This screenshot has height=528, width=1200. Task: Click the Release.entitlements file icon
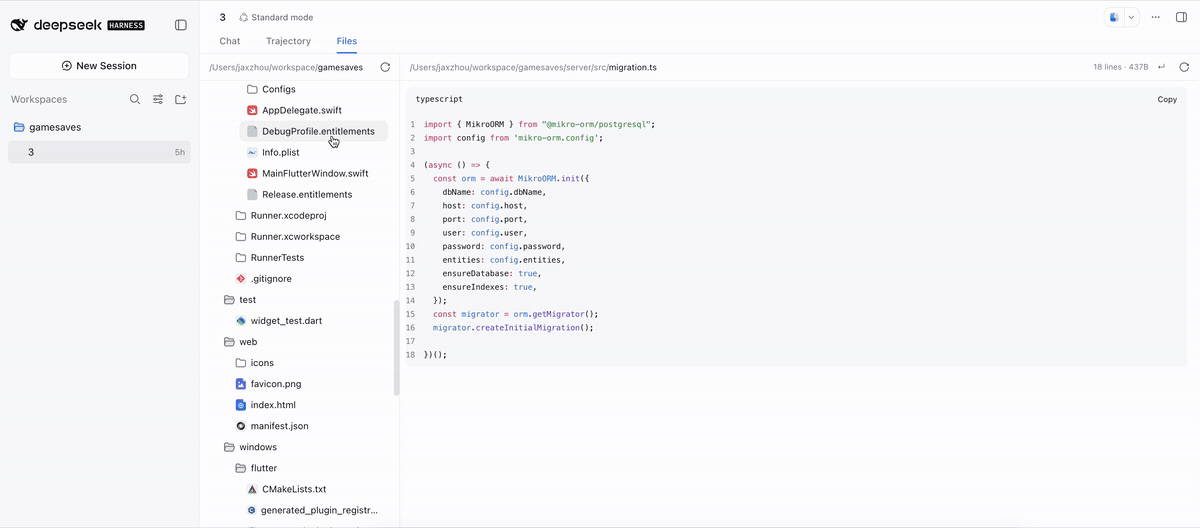coord(253,194)
